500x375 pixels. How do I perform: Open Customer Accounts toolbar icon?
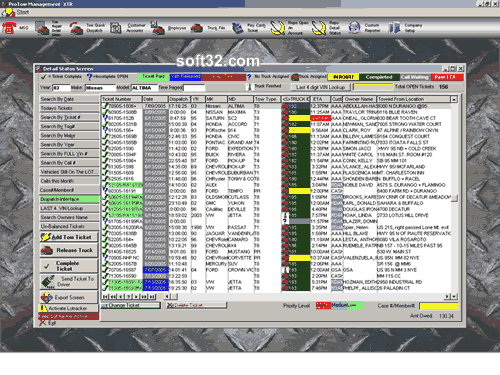pos(116,28)
